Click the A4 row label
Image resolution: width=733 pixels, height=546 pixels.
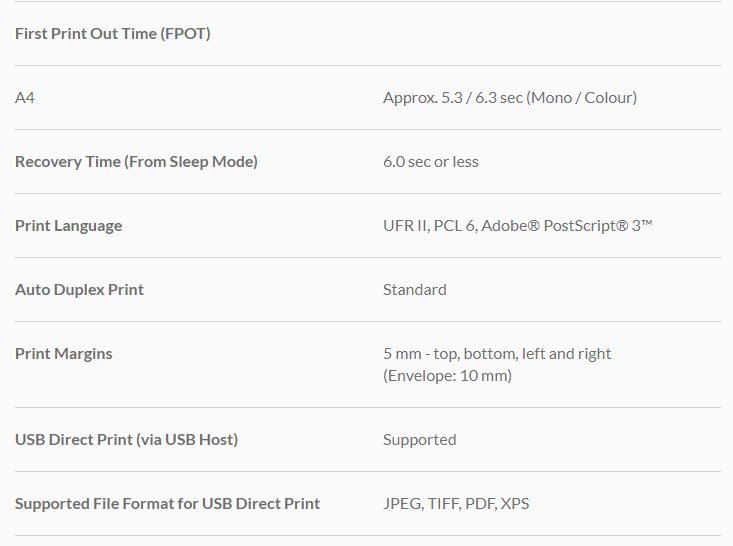[25, 98]
